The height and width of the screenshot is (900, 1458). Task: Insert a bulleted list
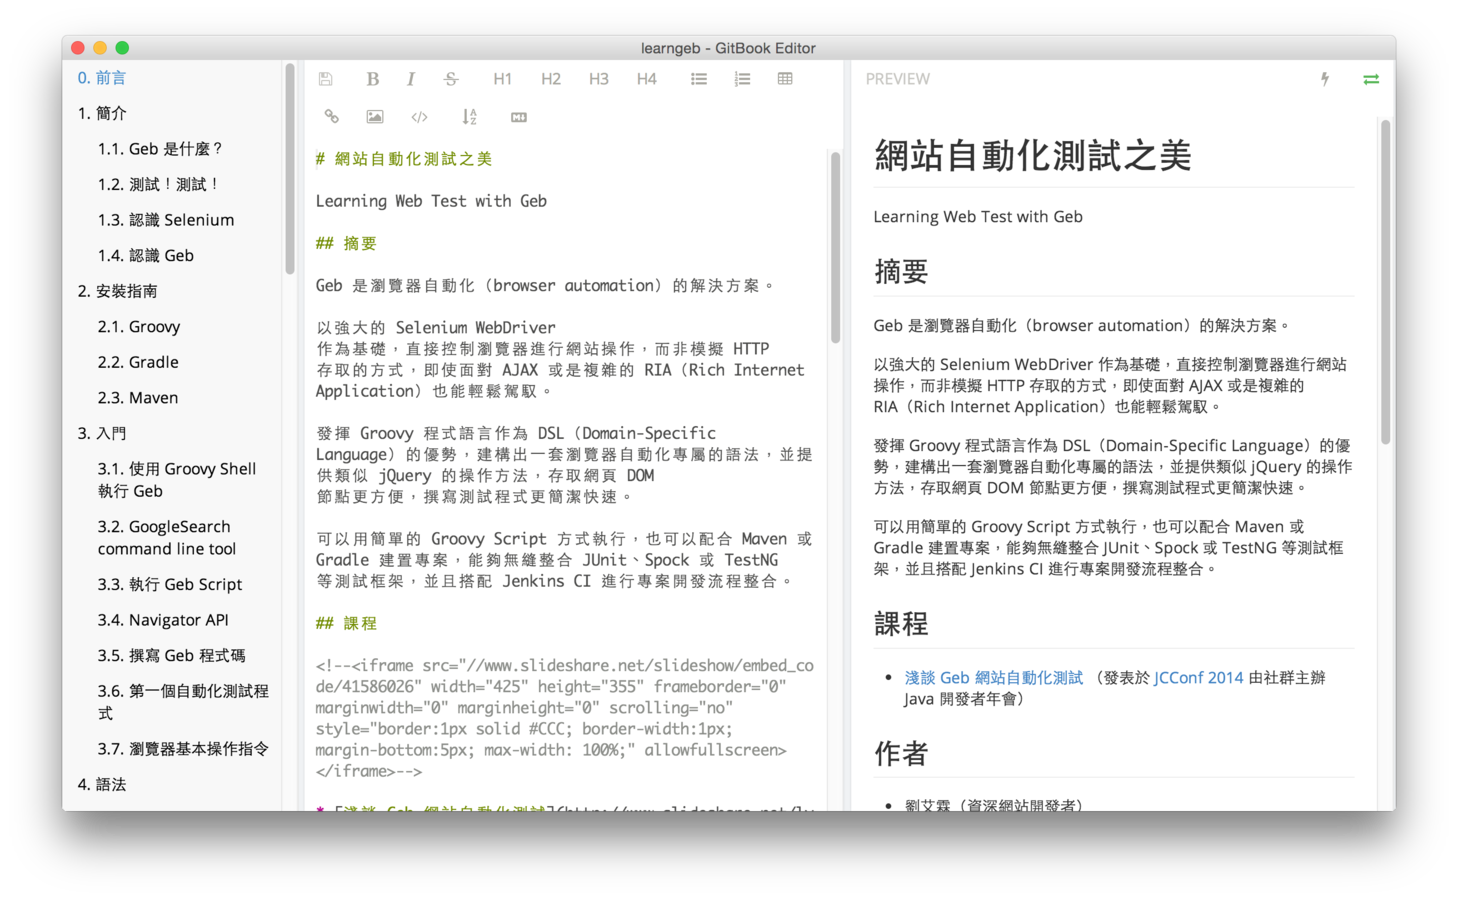coord(699,79)
